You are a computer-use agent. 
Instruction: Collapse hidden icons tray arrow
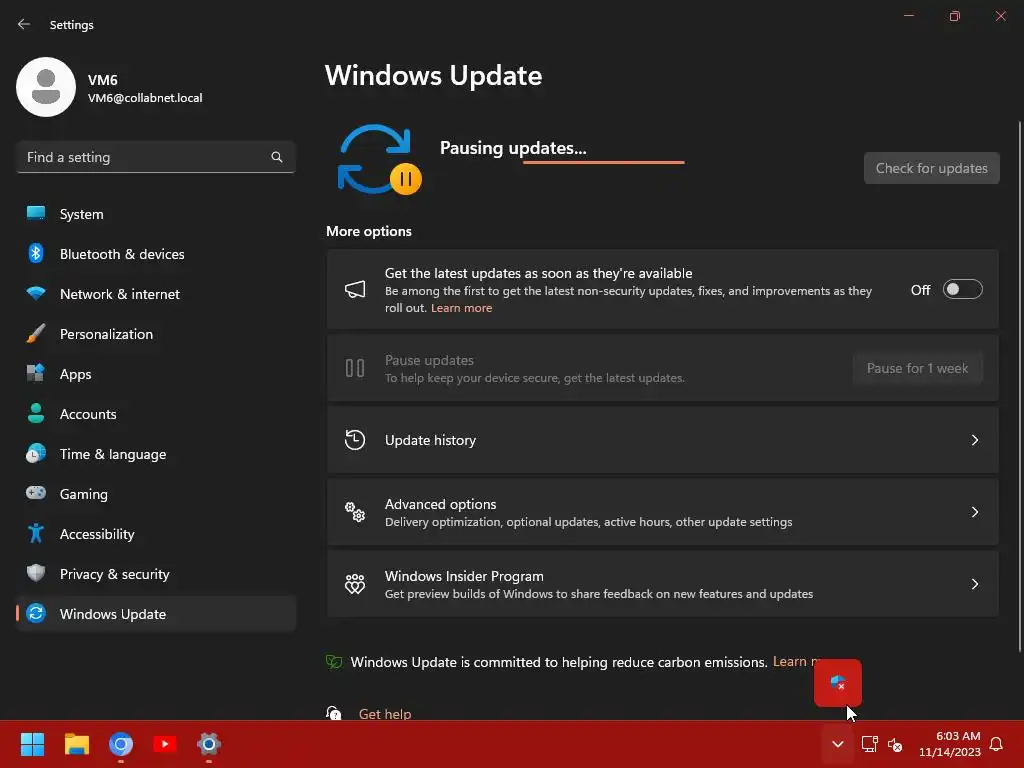838,744
